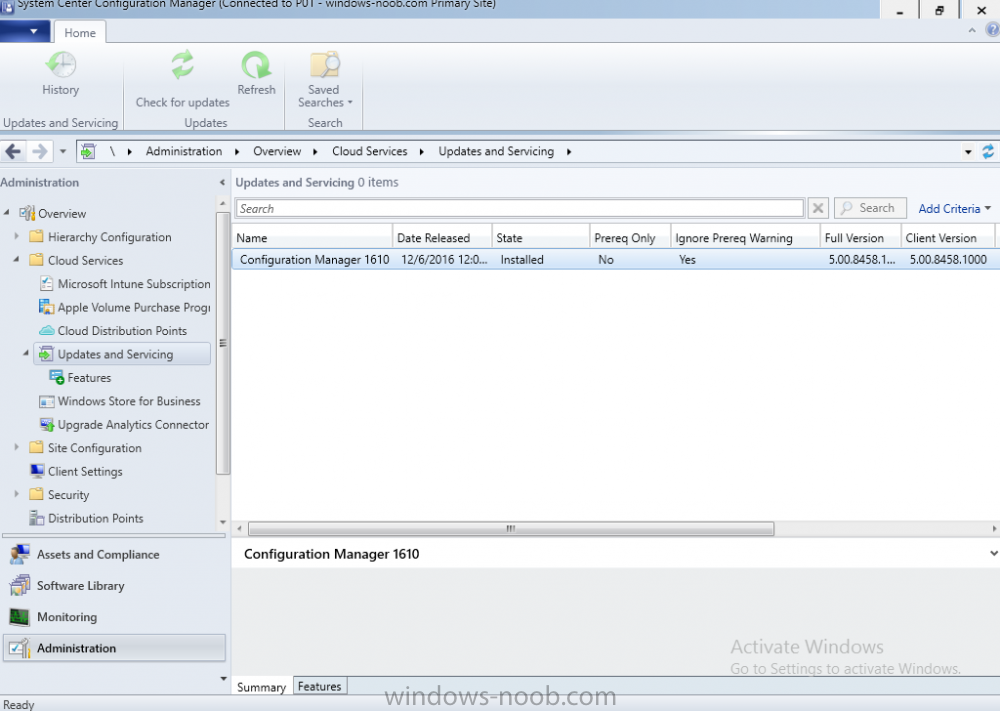Switch to Administration workspace
Image resolution: width=1000 pixels, height=711 pixels.
tap(114, 648)
